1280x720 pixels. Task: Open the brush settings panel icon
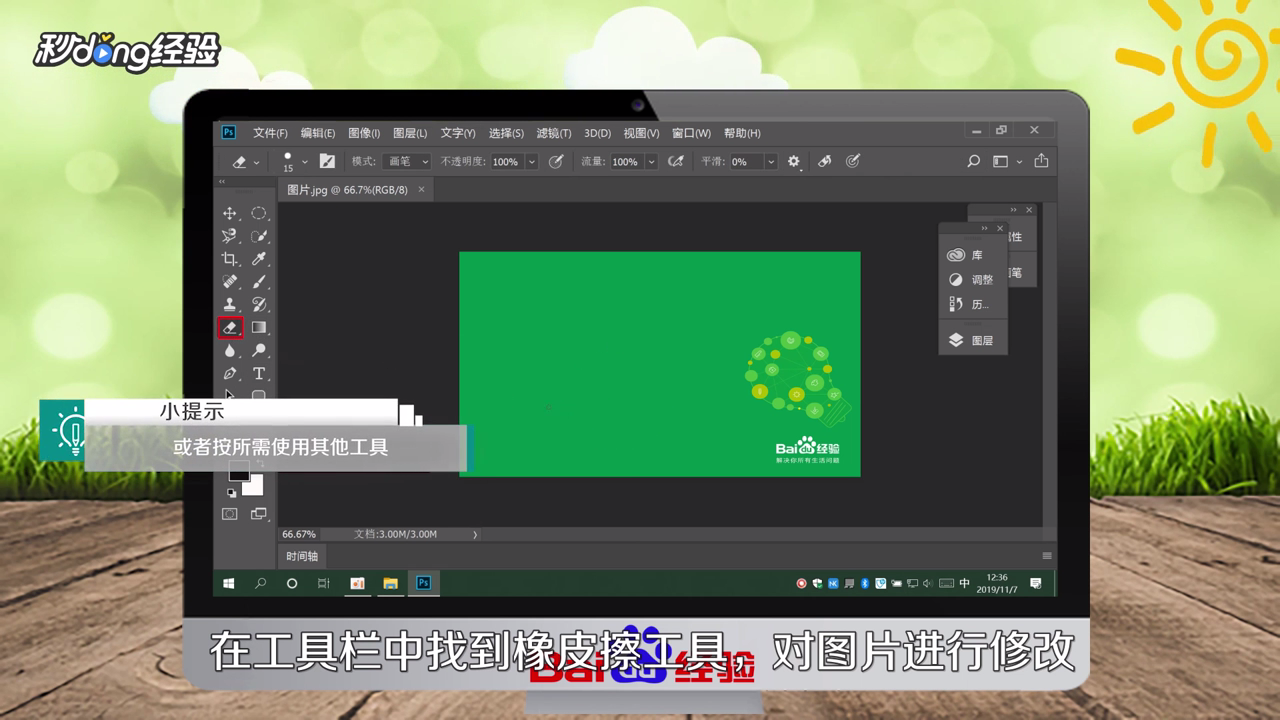[x=327, y=161]
